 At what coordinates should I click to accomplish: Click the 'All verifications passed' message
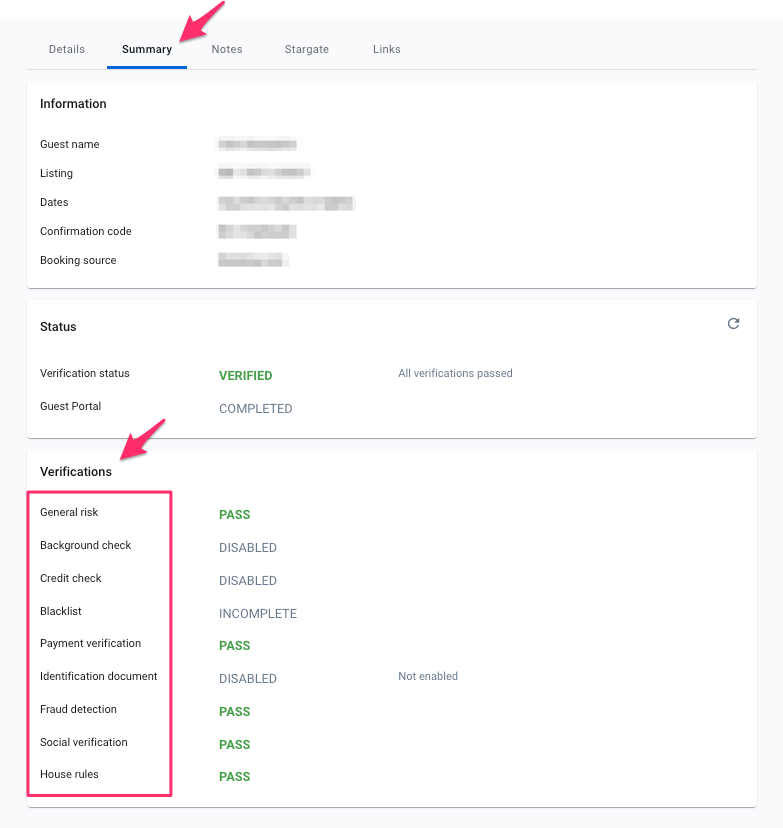tap(455, 373)
